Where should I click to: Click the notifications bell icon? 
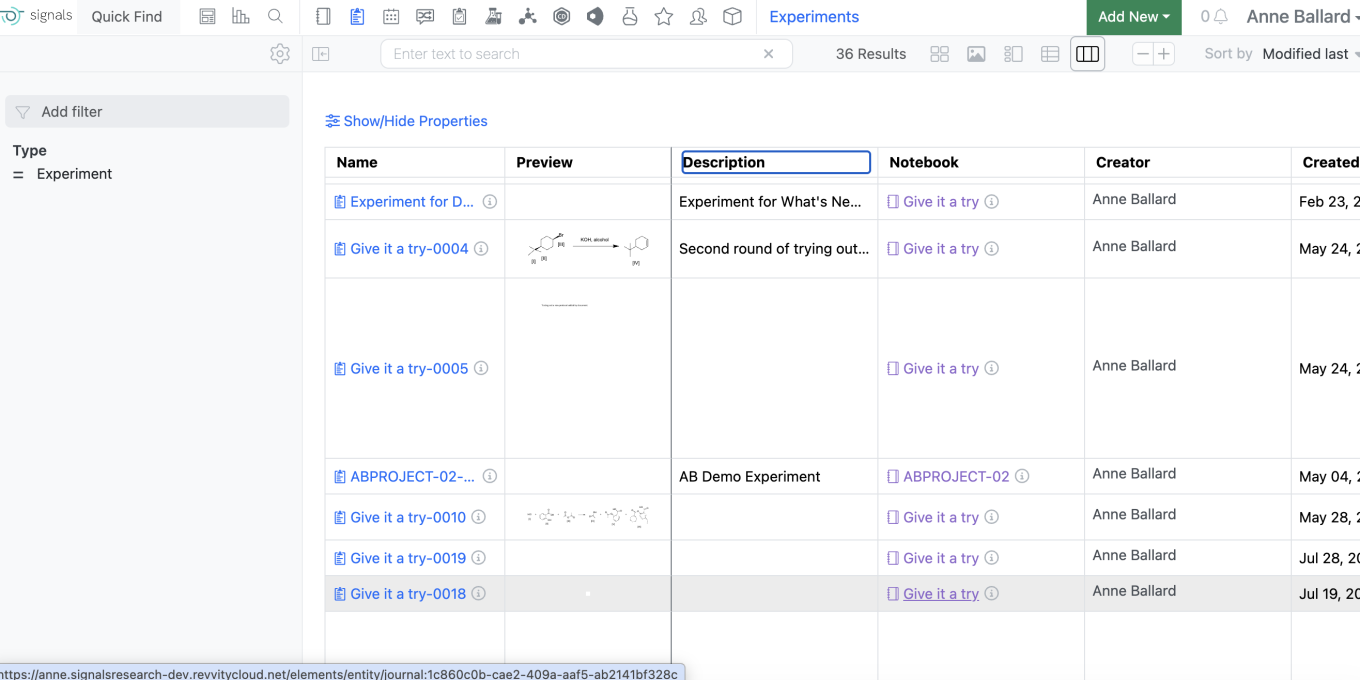1220,17
